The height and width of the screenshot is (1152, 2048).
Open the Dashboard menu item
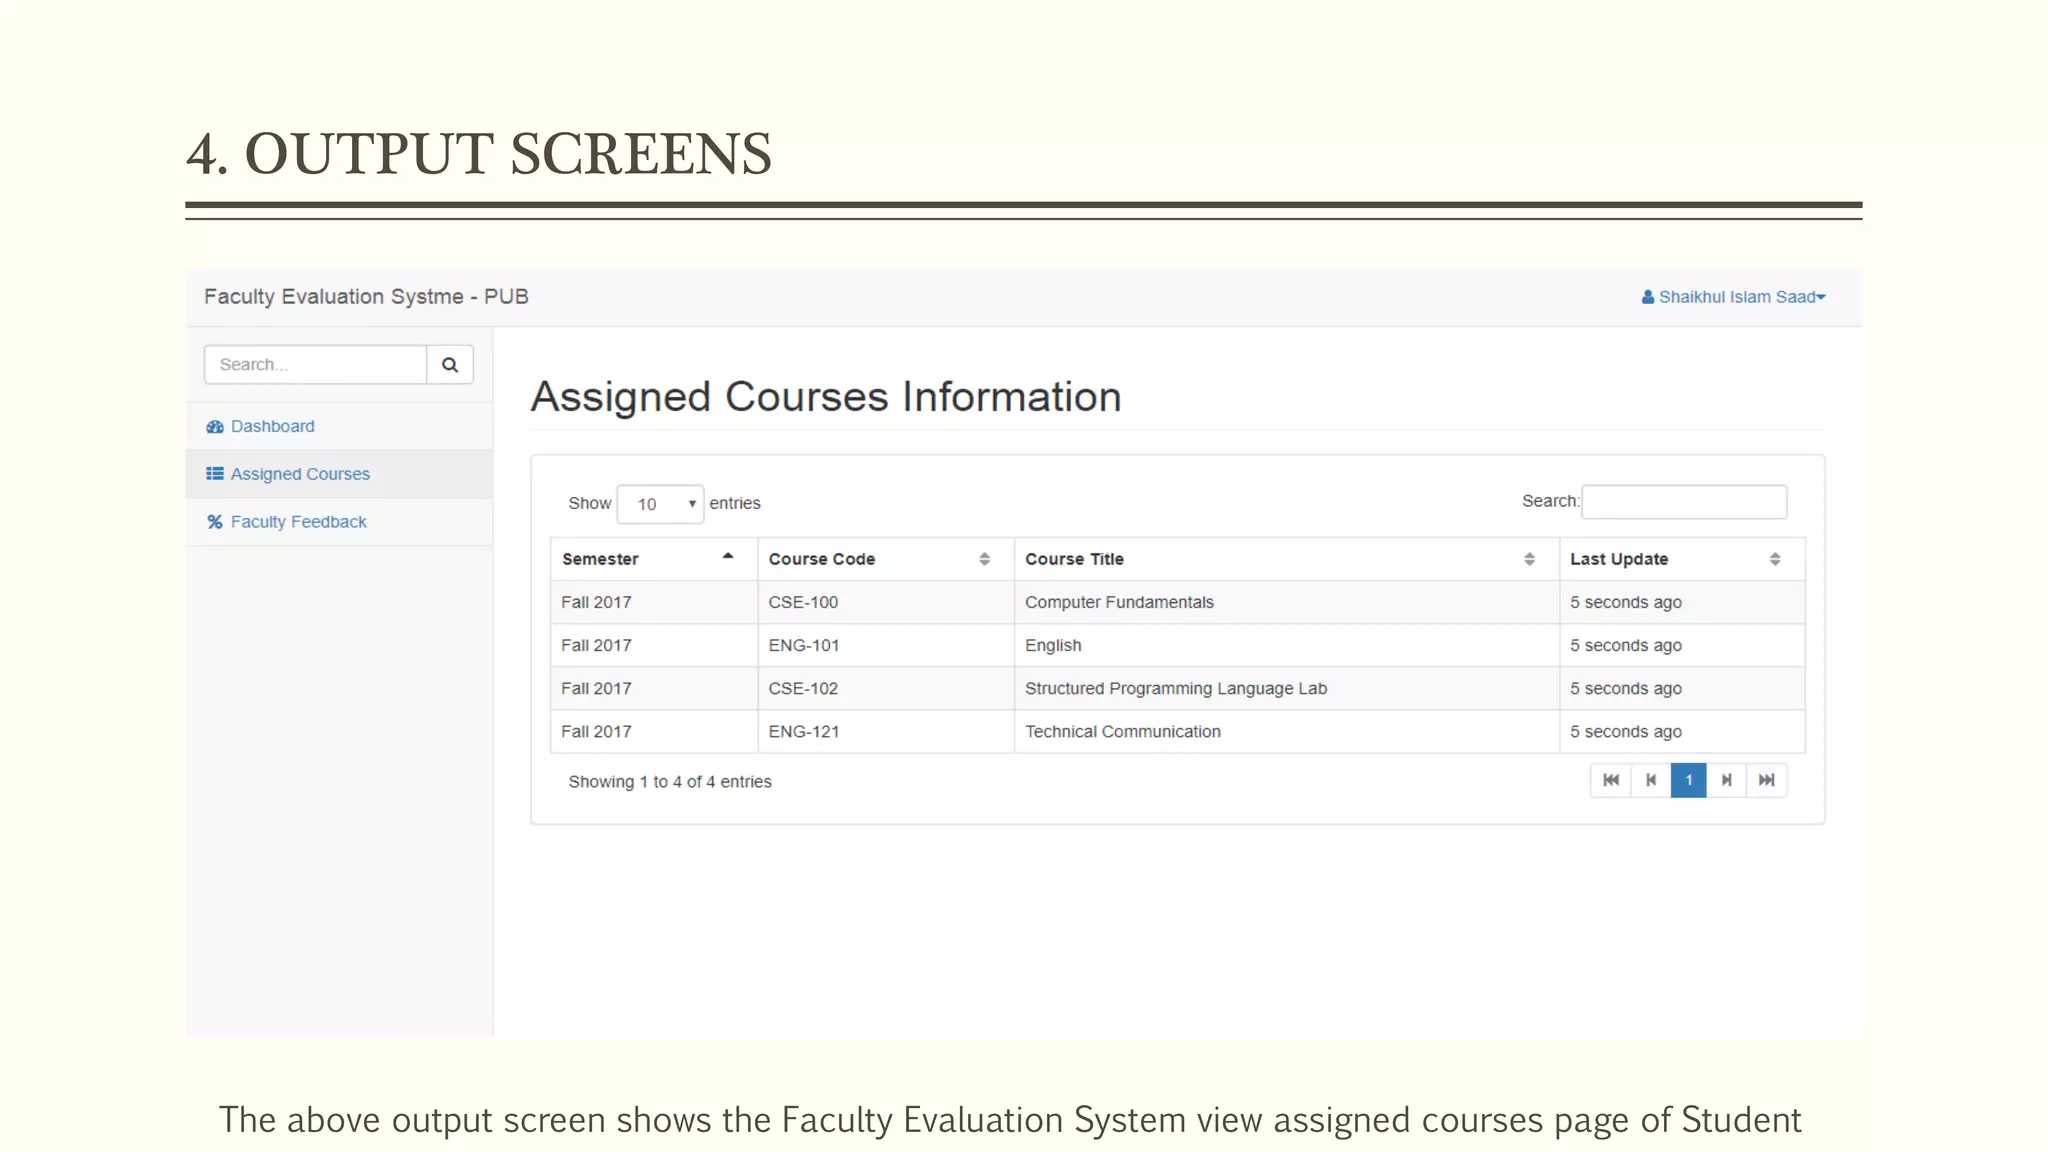272,427
